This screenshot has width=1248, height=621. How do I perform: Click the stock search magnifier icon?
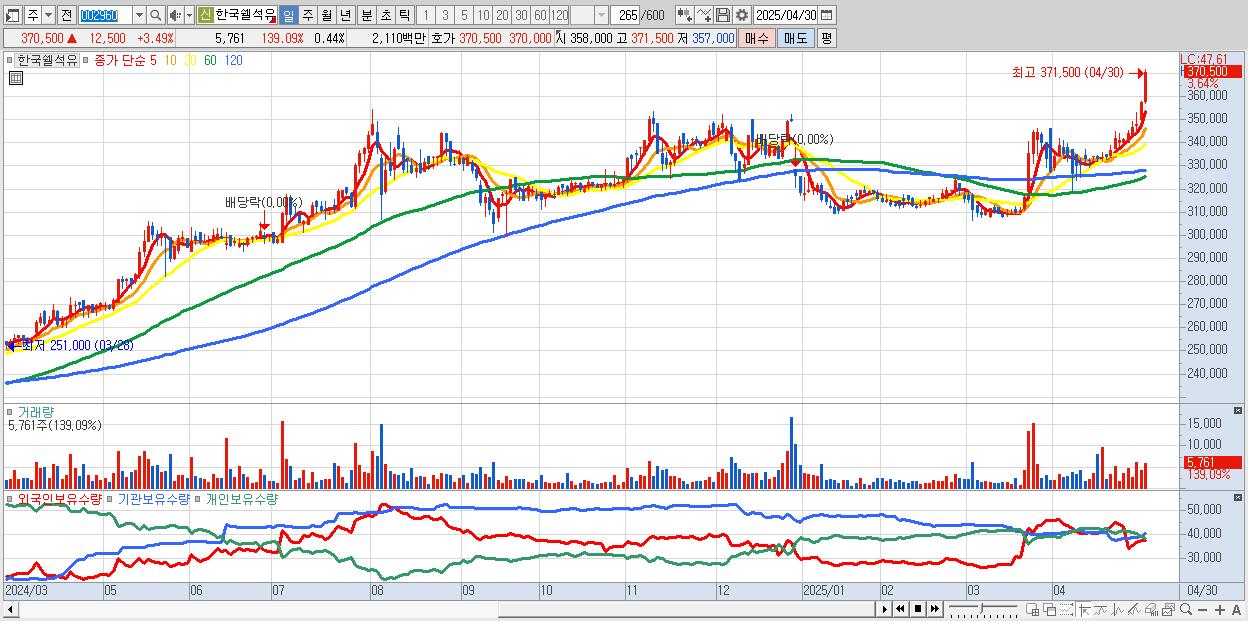coord(156,15)
